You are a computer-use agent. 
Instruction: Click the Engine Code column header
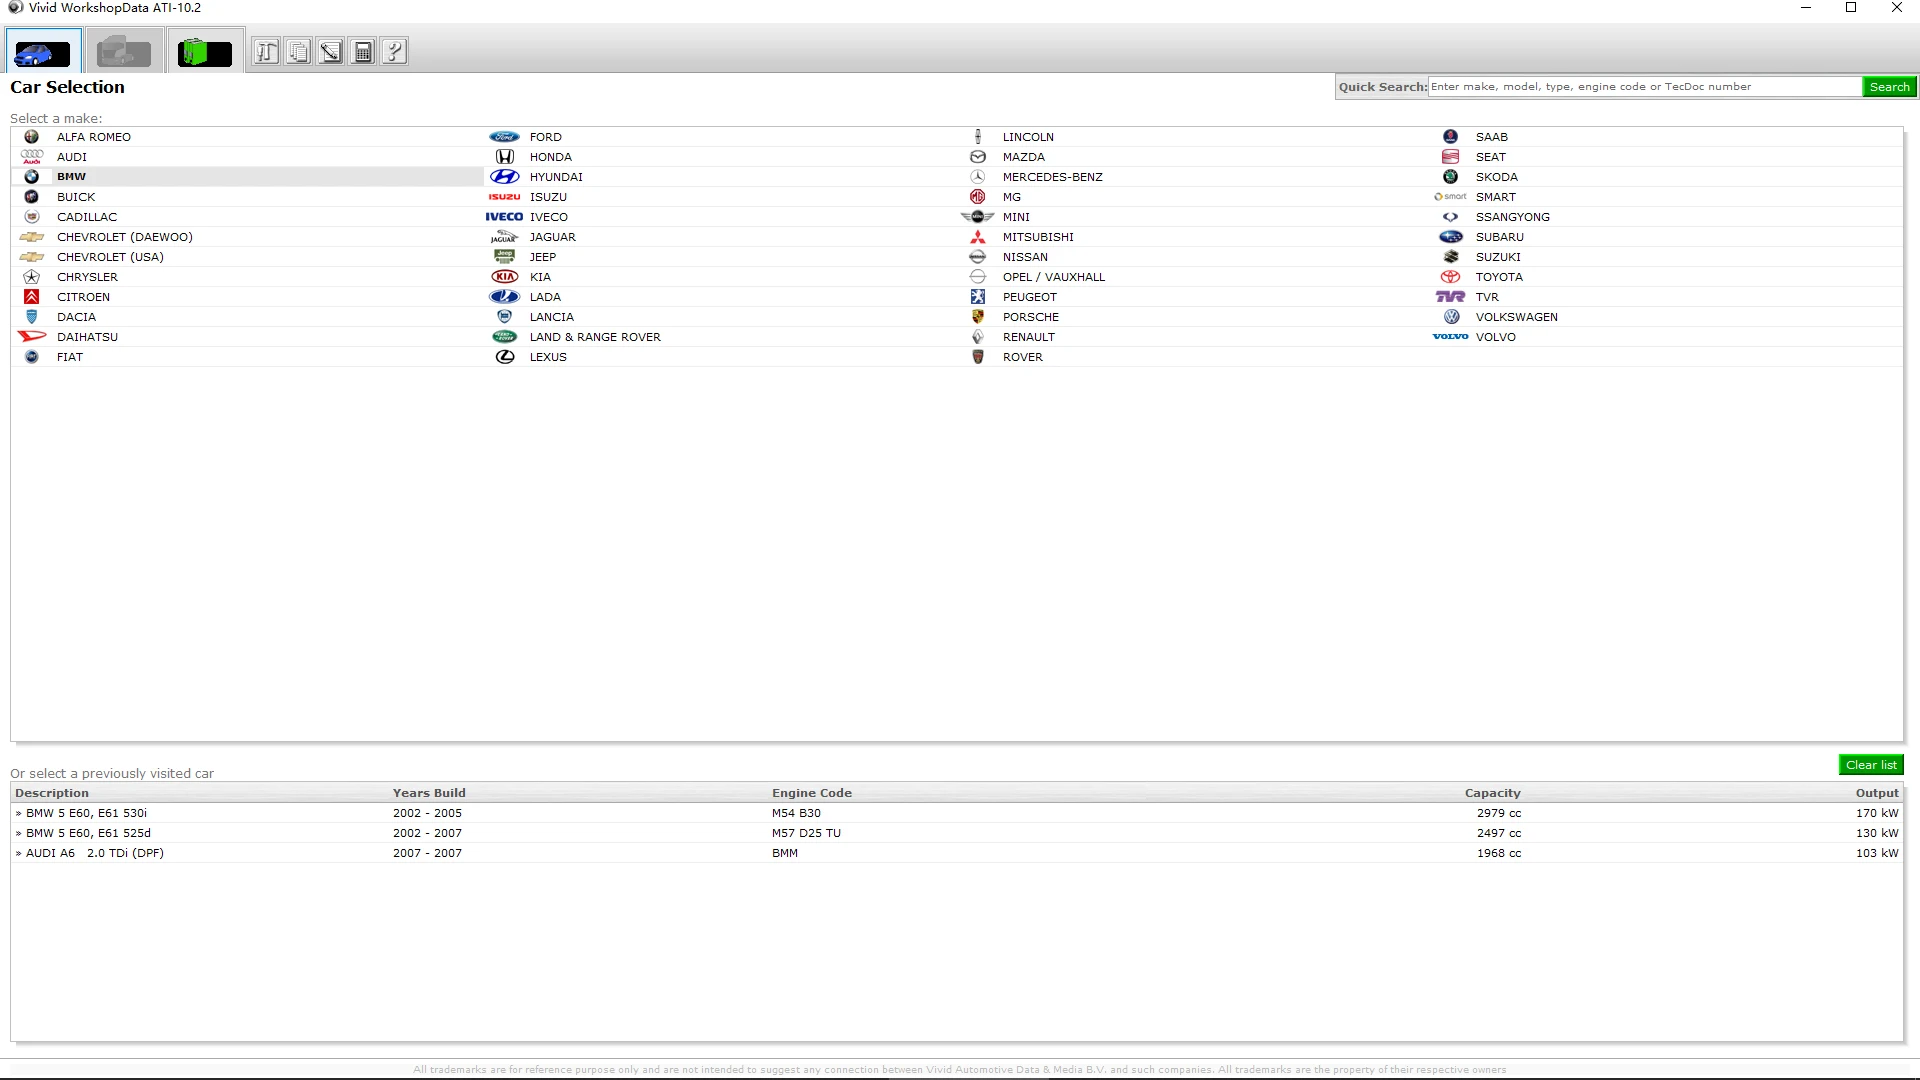[811, 793]
